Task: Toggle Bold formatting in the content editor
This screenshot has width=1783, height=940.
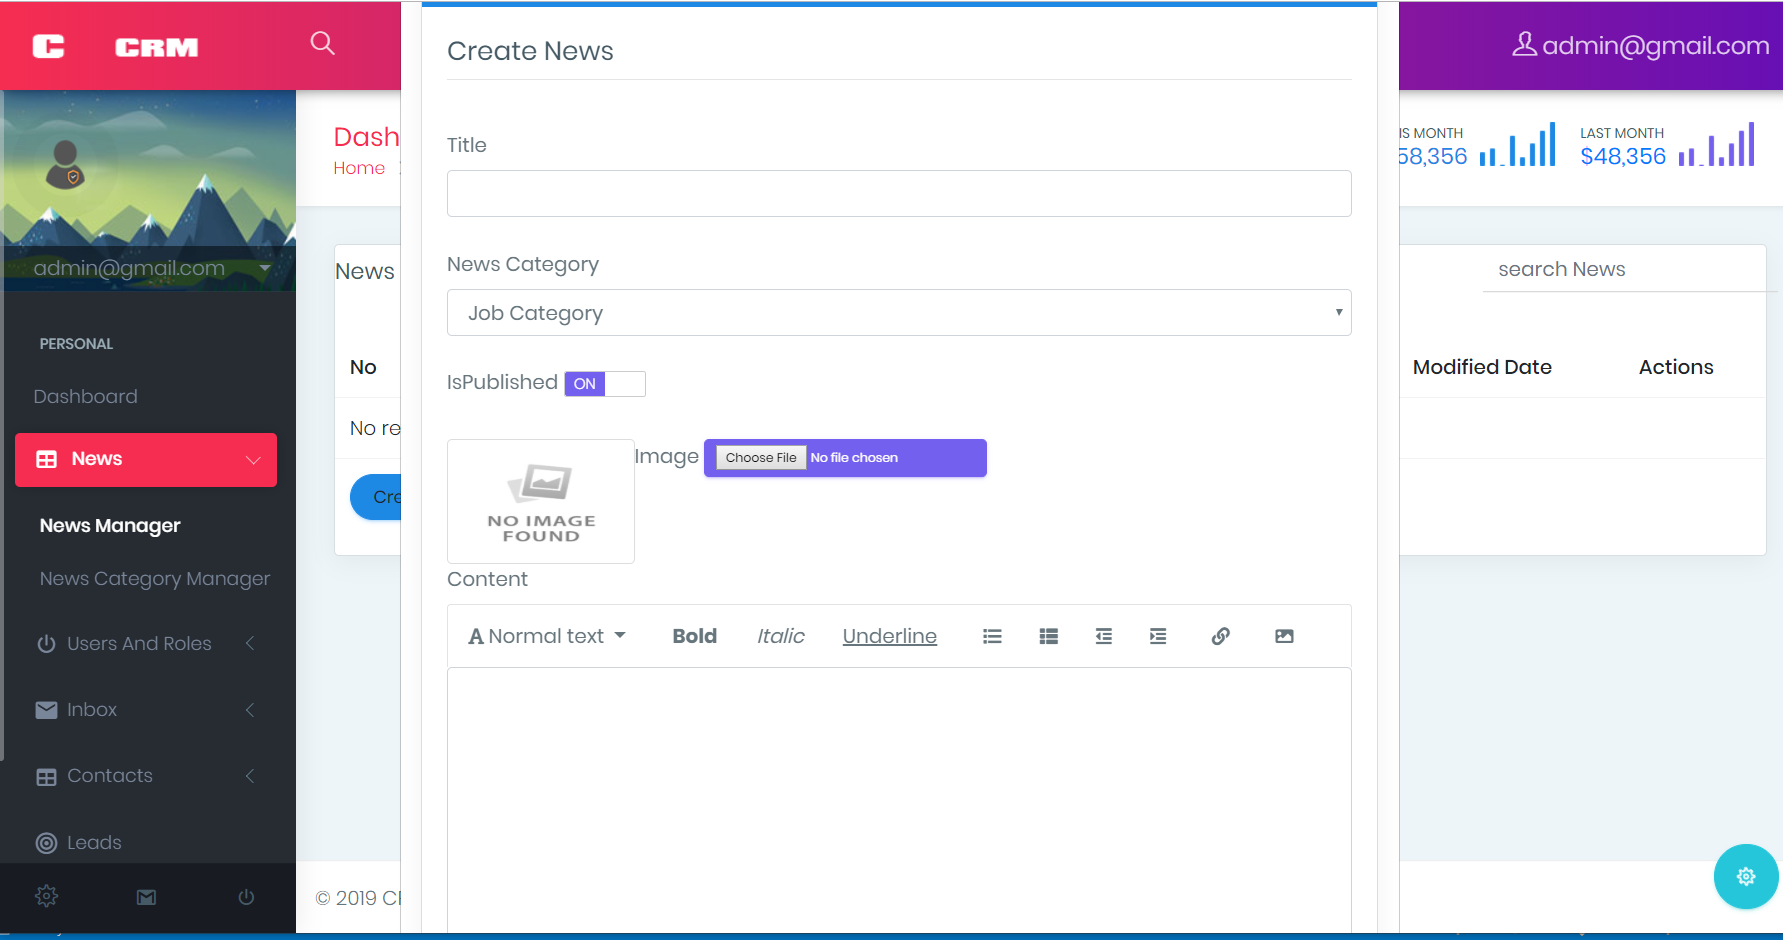Action: click(694, 635)
